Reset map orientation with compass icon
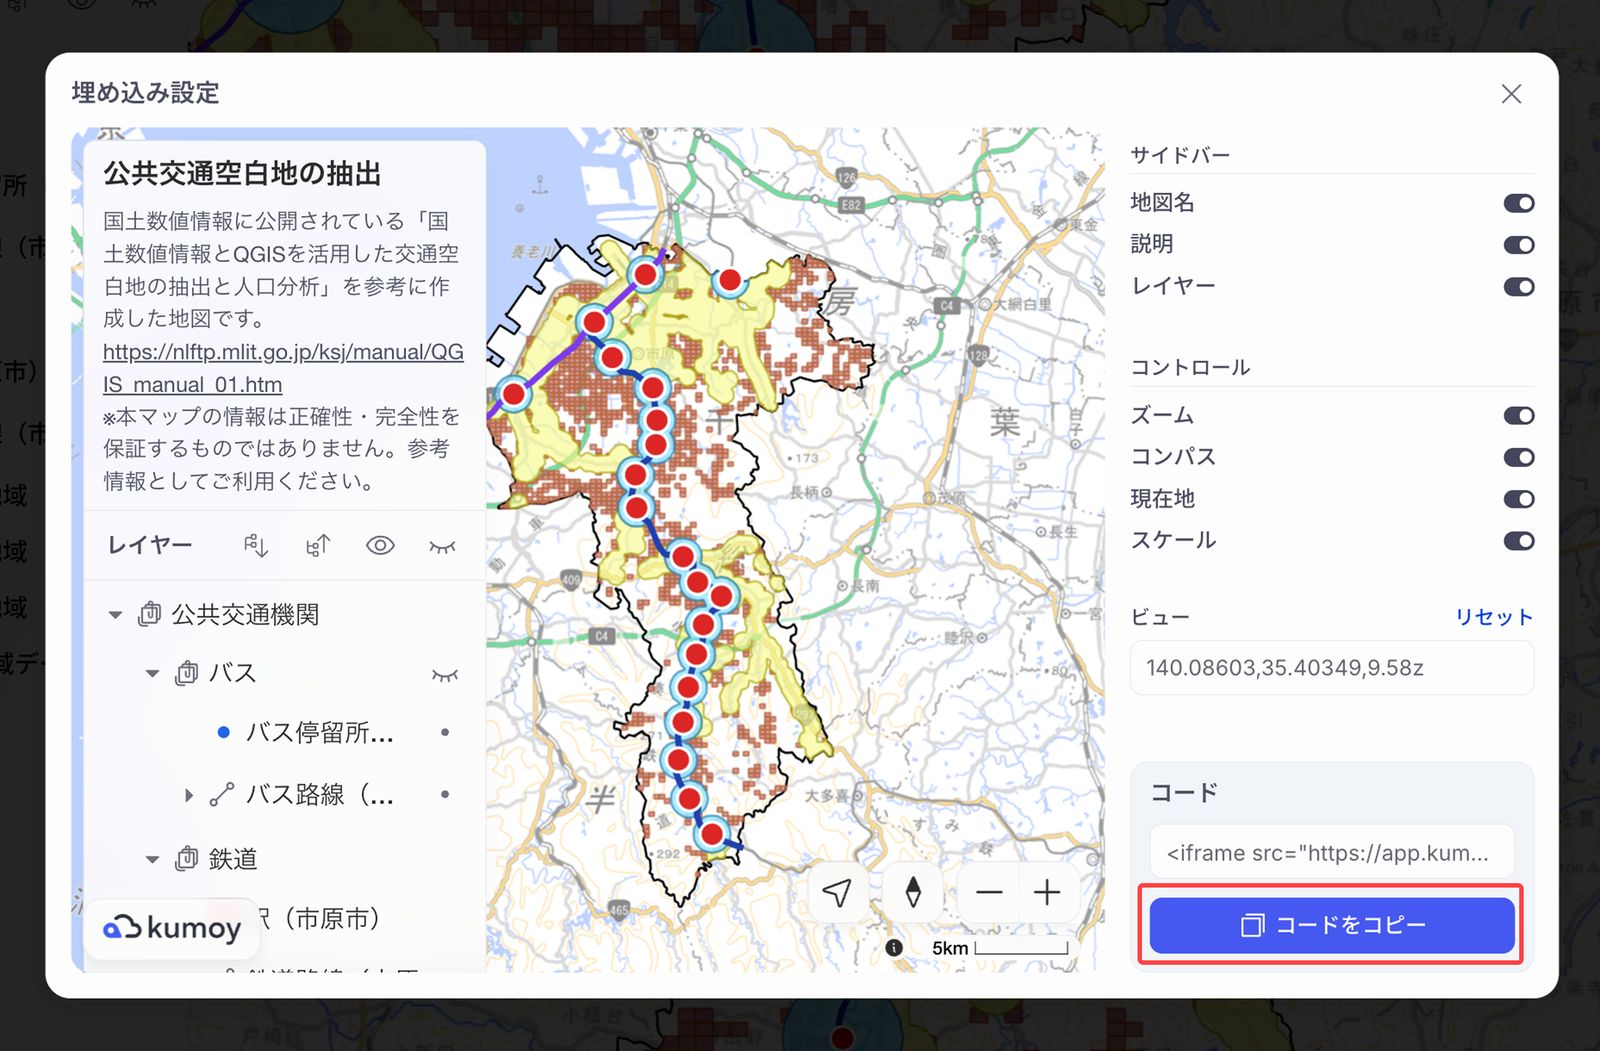1600x1051 pixels. pos(912,892)
